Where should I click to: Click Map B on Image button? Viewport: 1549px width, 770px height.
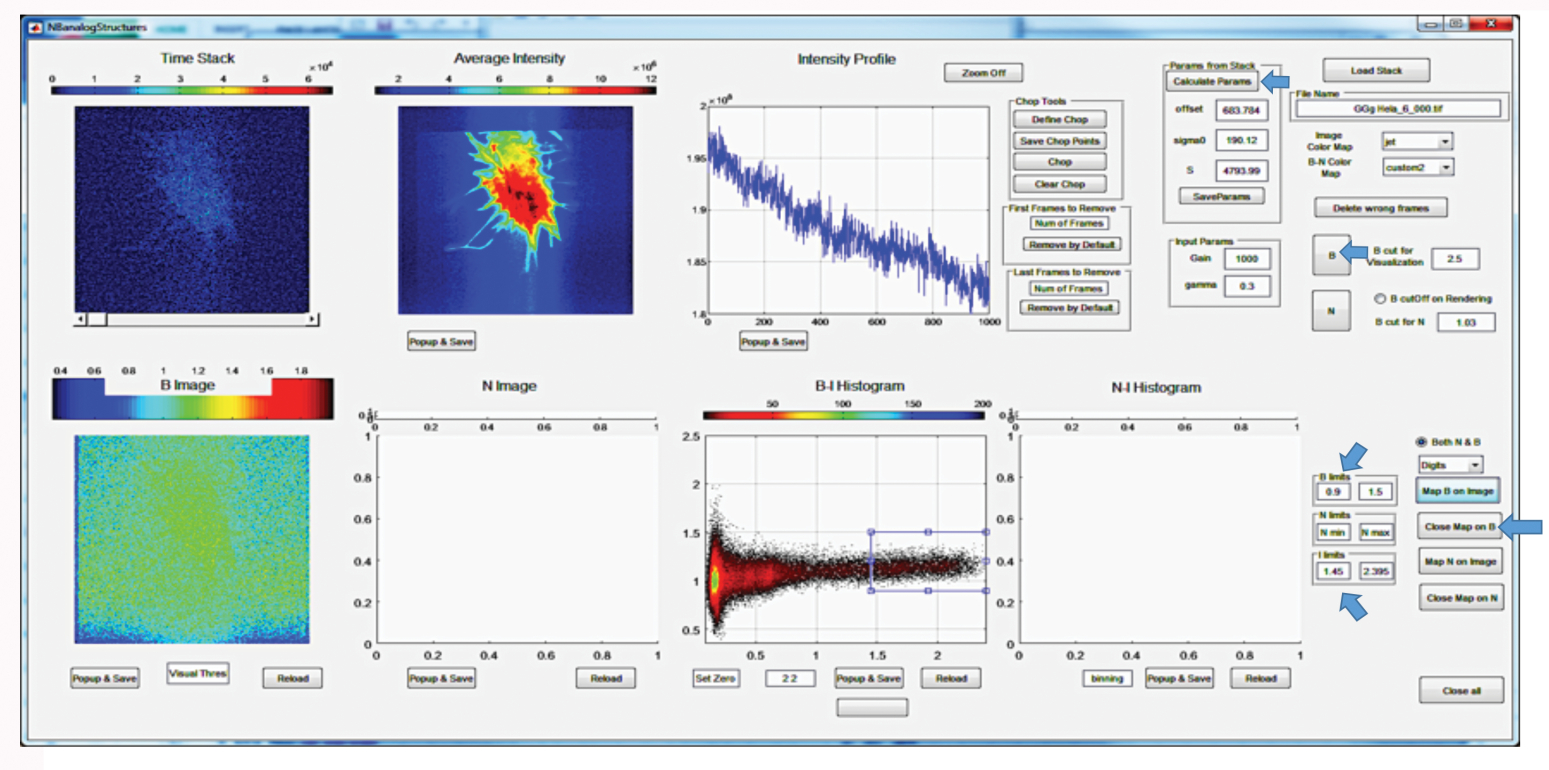[x=1460, y=490]
